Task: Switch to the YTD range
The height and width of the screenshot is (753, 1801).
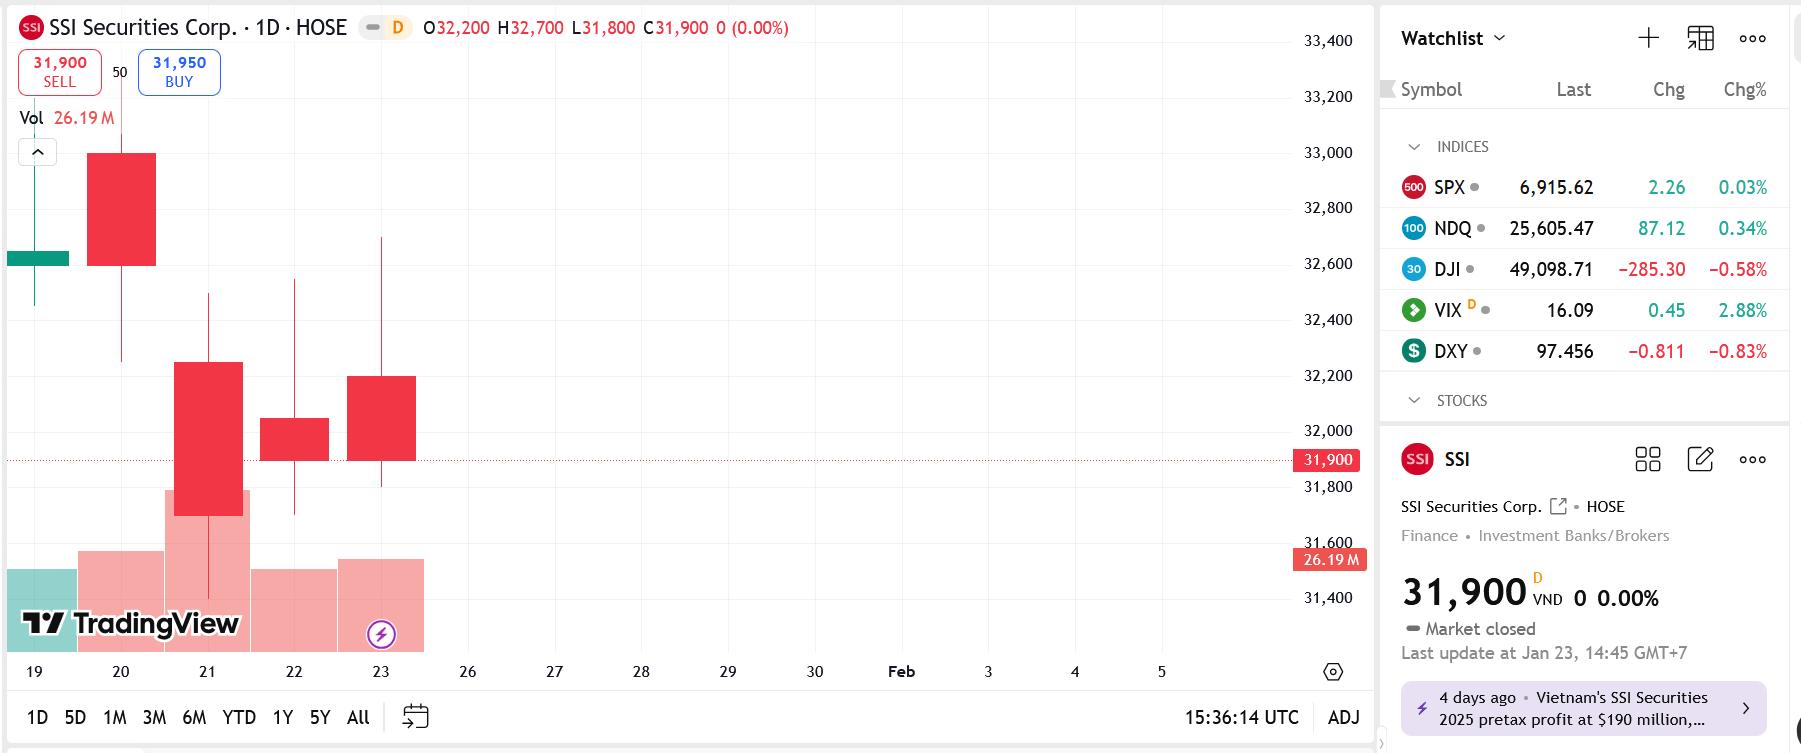Action: click(239, 717)
